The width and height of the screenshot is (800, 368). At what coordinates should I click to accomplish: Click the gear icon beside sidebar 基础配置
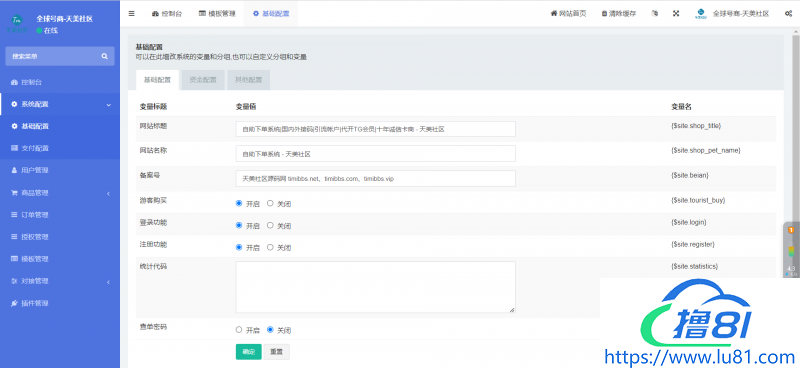coord(14,126)
